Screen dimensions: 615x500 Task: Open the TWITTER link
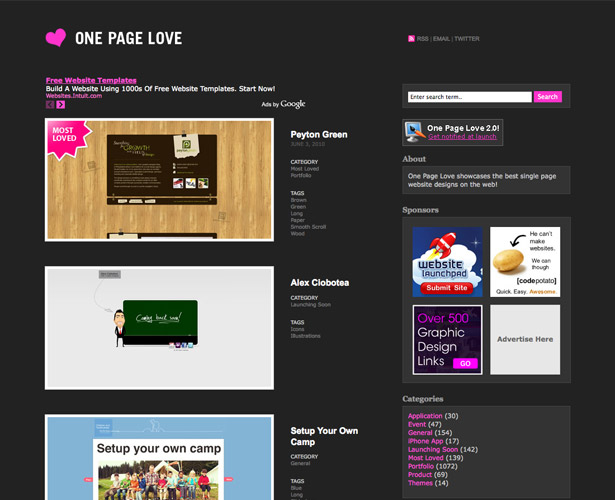[467, 38]
